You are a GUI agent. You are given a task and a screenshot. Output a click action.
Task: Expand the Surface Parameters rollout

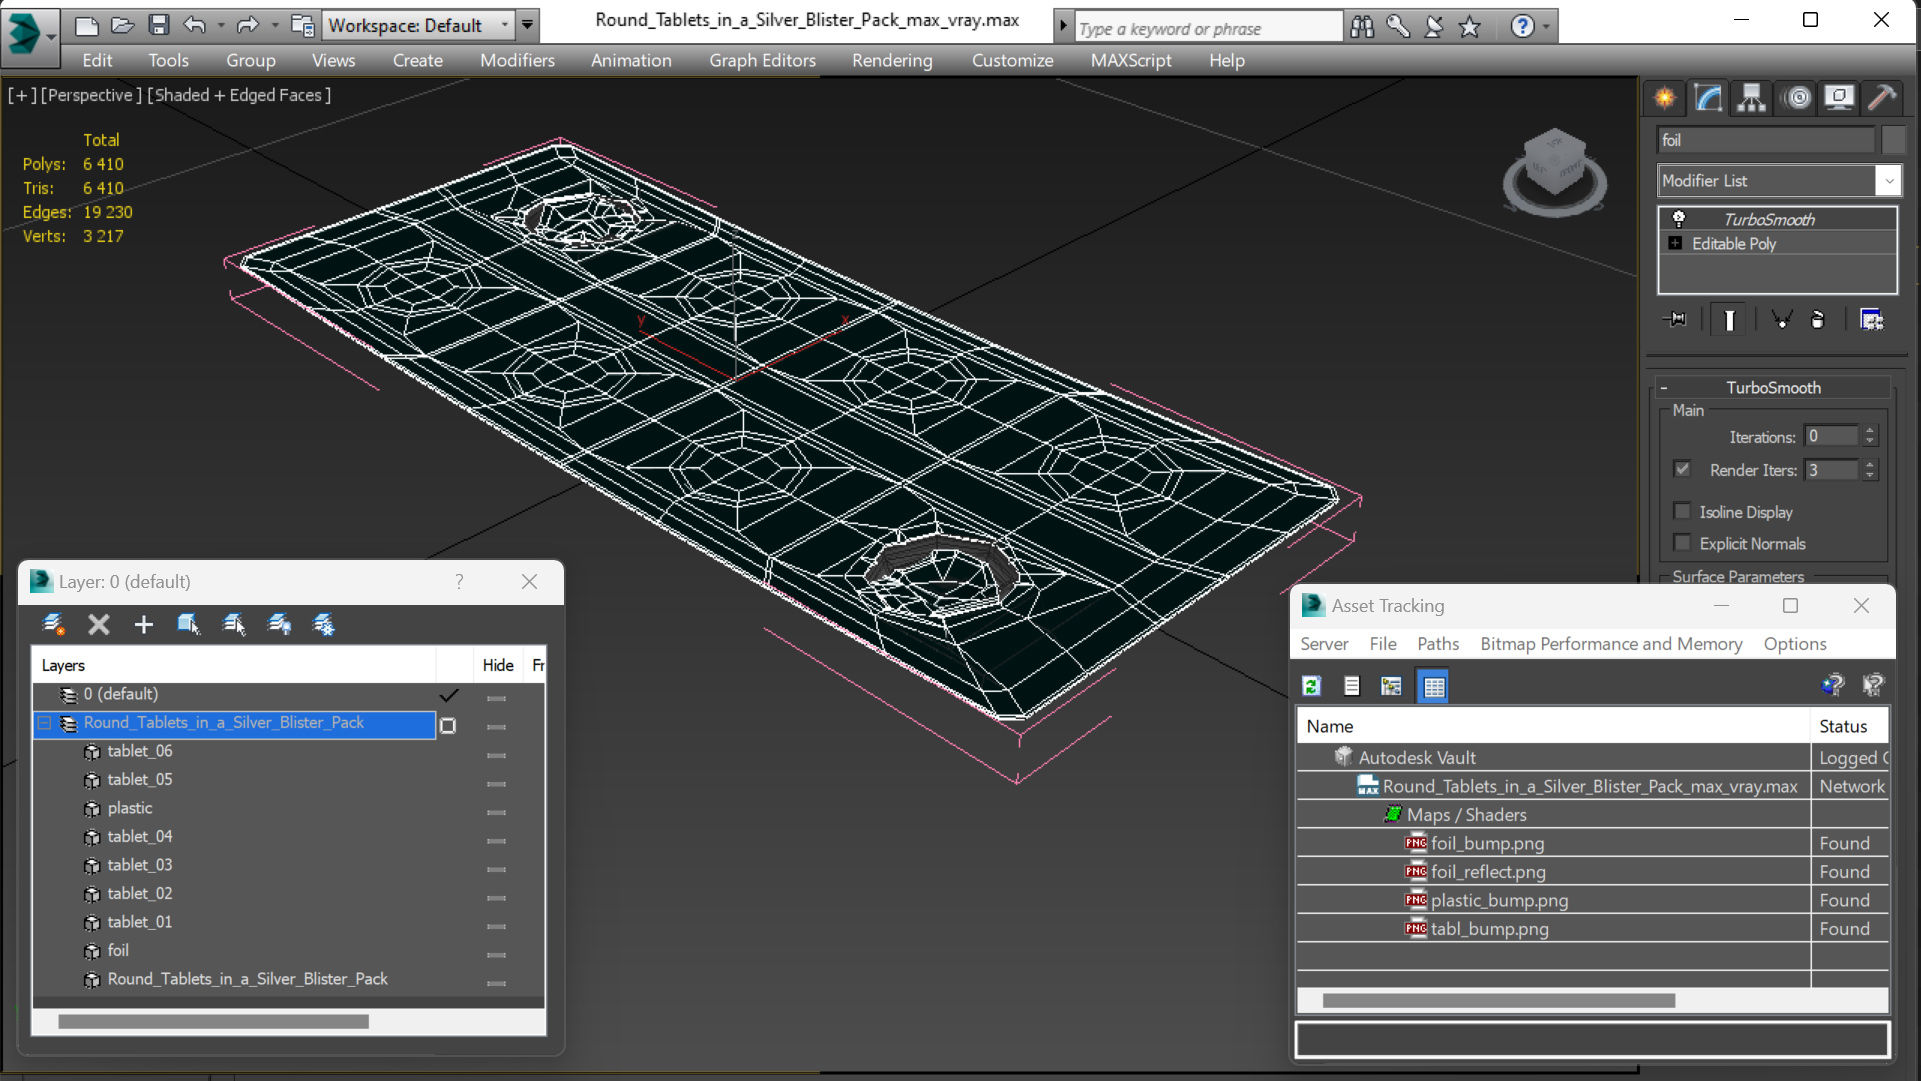tap(1738, 576)
